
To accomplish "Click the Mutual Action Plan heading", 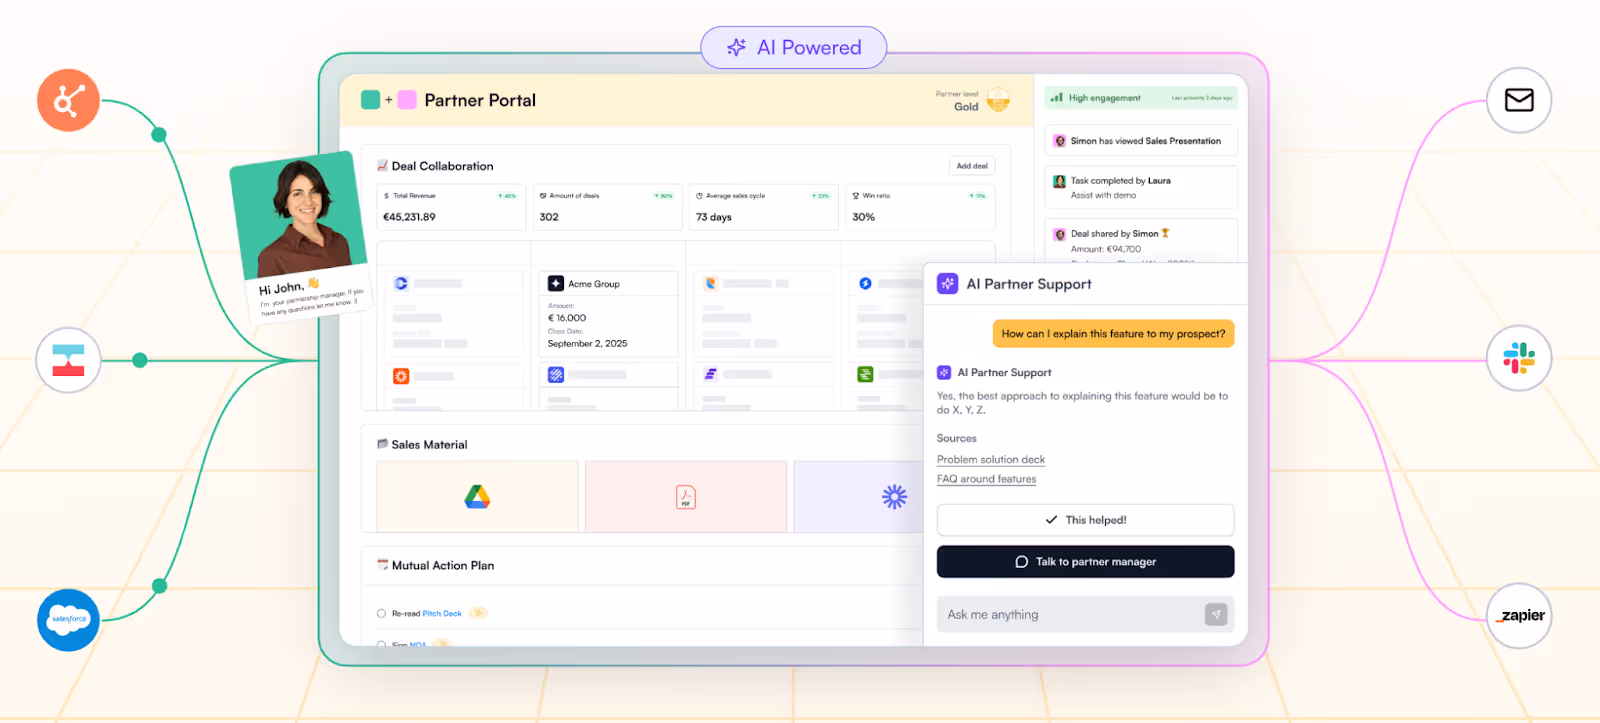I will tap(443, 565).
